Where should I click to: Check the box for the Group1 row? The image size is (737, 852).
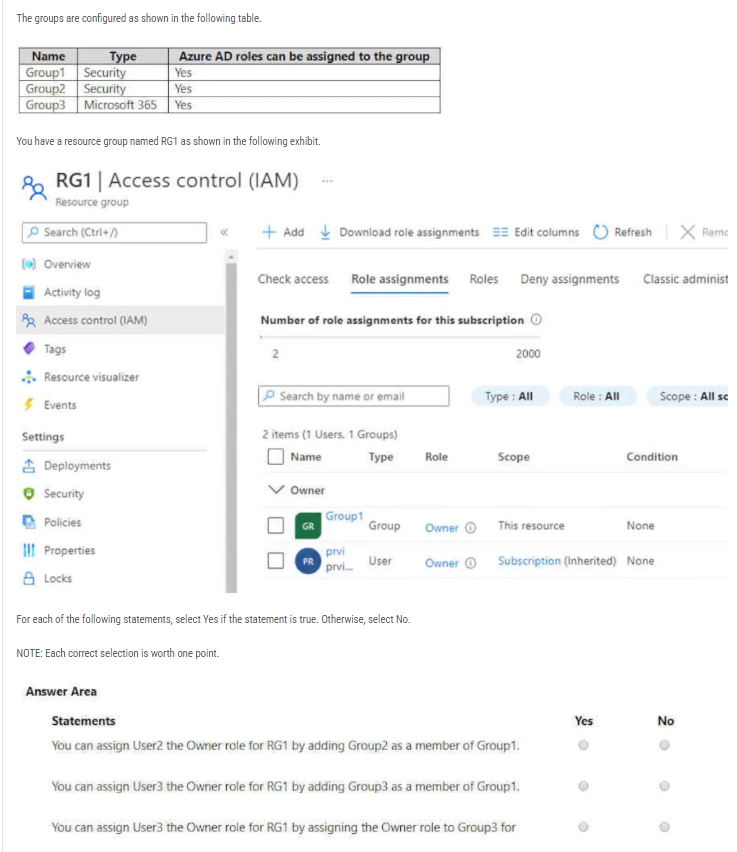pos(276,525)
